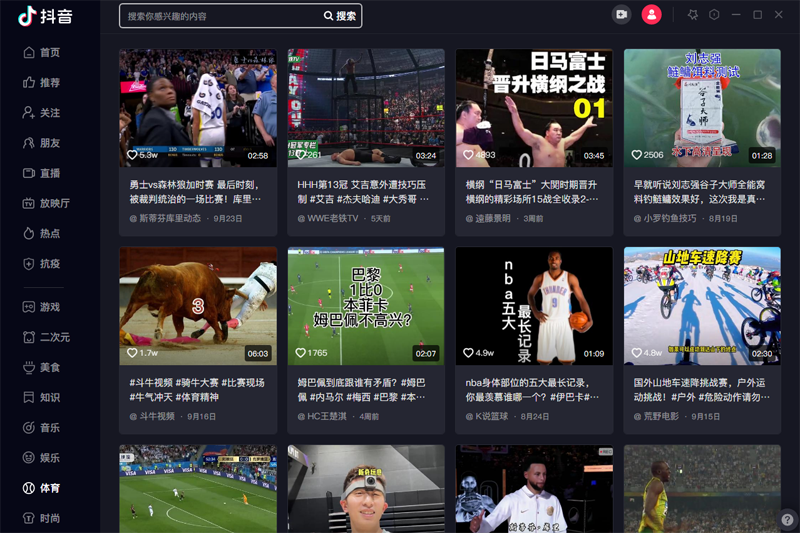The width and height of the screenshot is (800, 533).
Task: Click title text starting '国外山地车速降挑战赛'
Action: (701, 390)
